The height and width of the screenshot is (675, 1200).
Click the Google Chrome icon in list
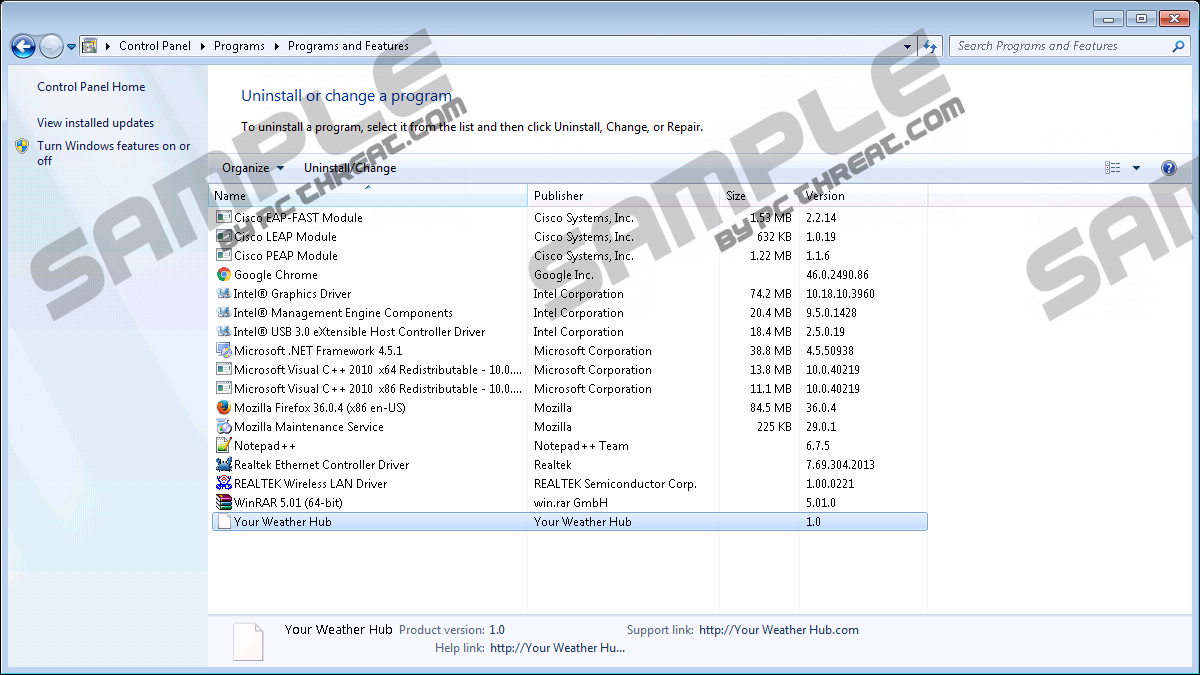224,275
